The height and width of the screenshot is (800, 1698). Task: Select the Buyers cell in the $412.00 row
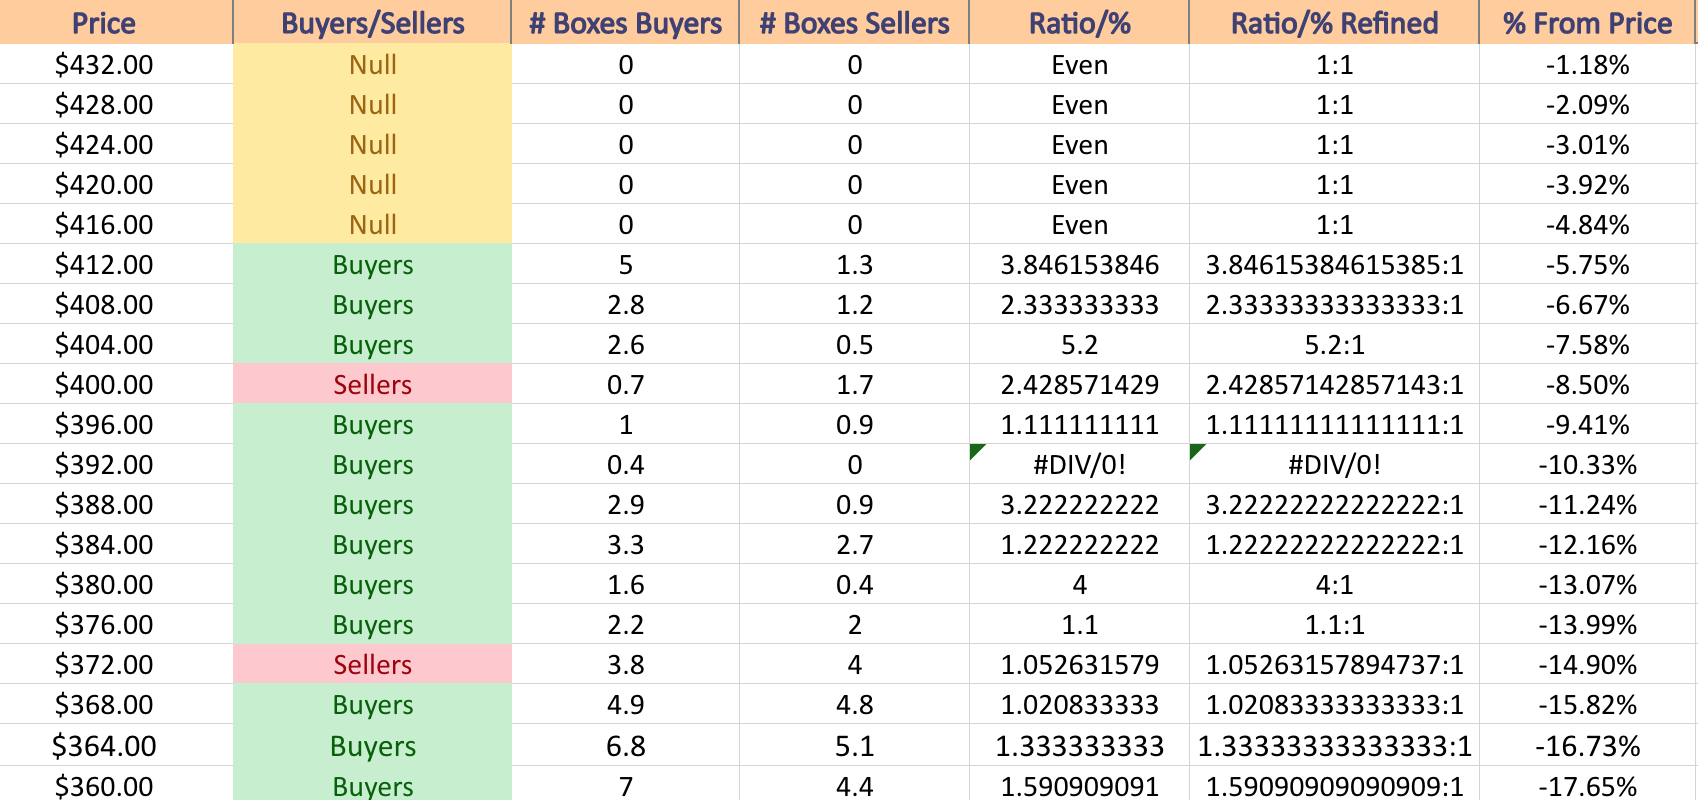372,265
